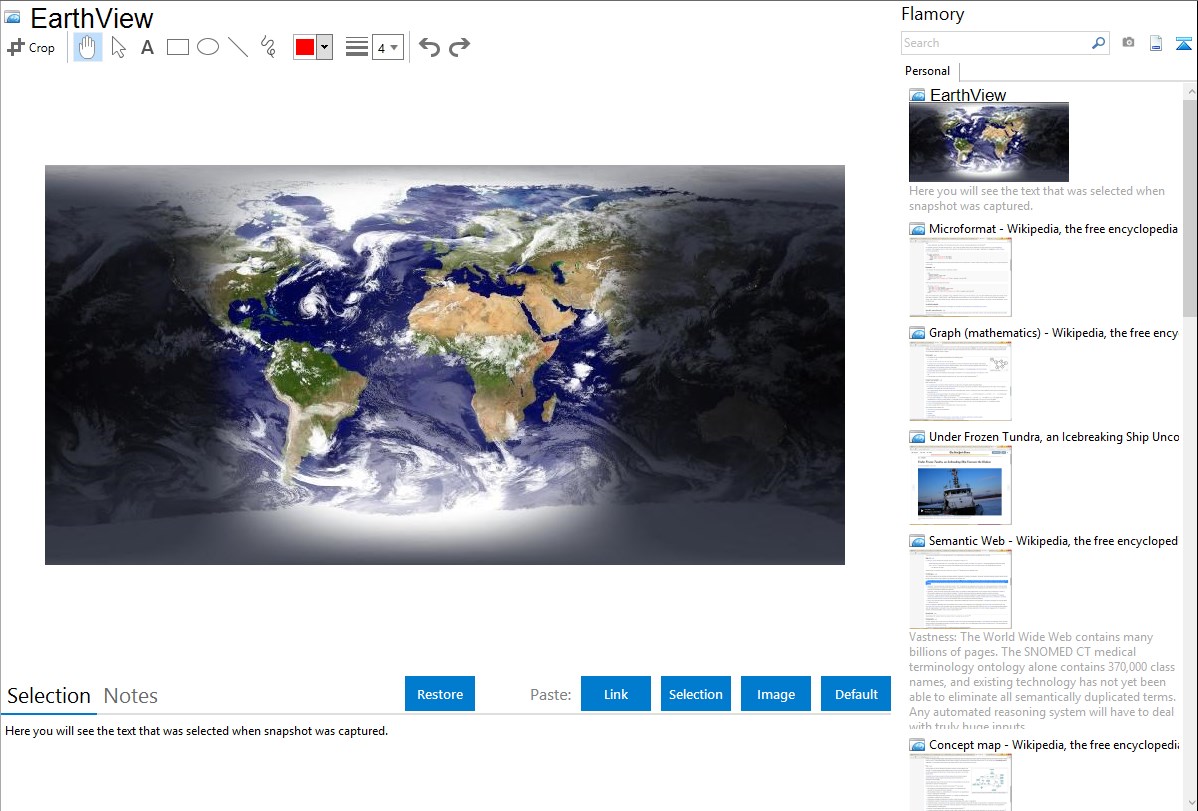Select the Crop tool
This screenshot has width=1198, height=811.
coord(31,47)
